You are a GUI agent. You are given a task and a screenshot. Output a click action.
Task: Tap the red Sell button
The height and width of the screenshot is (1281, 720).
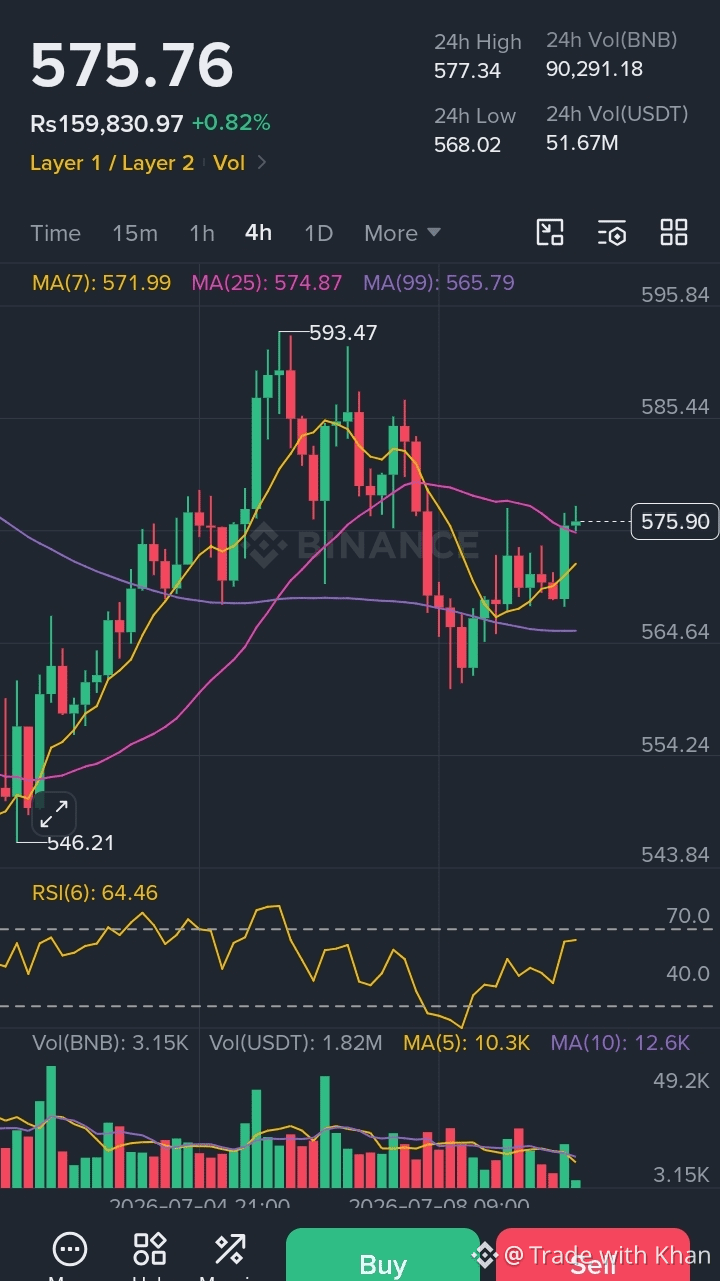point(593,1255)
